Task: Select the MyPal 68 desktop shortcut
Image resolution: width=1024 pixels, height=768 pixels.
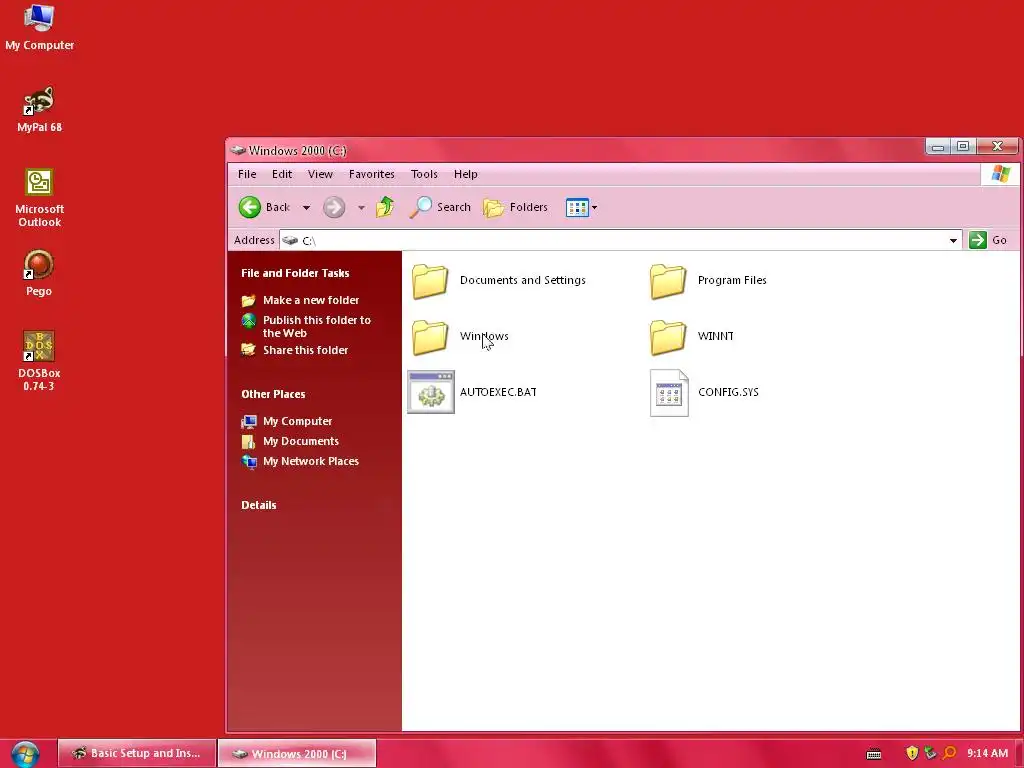Action: pyautogui.click(x=39, y=109)
